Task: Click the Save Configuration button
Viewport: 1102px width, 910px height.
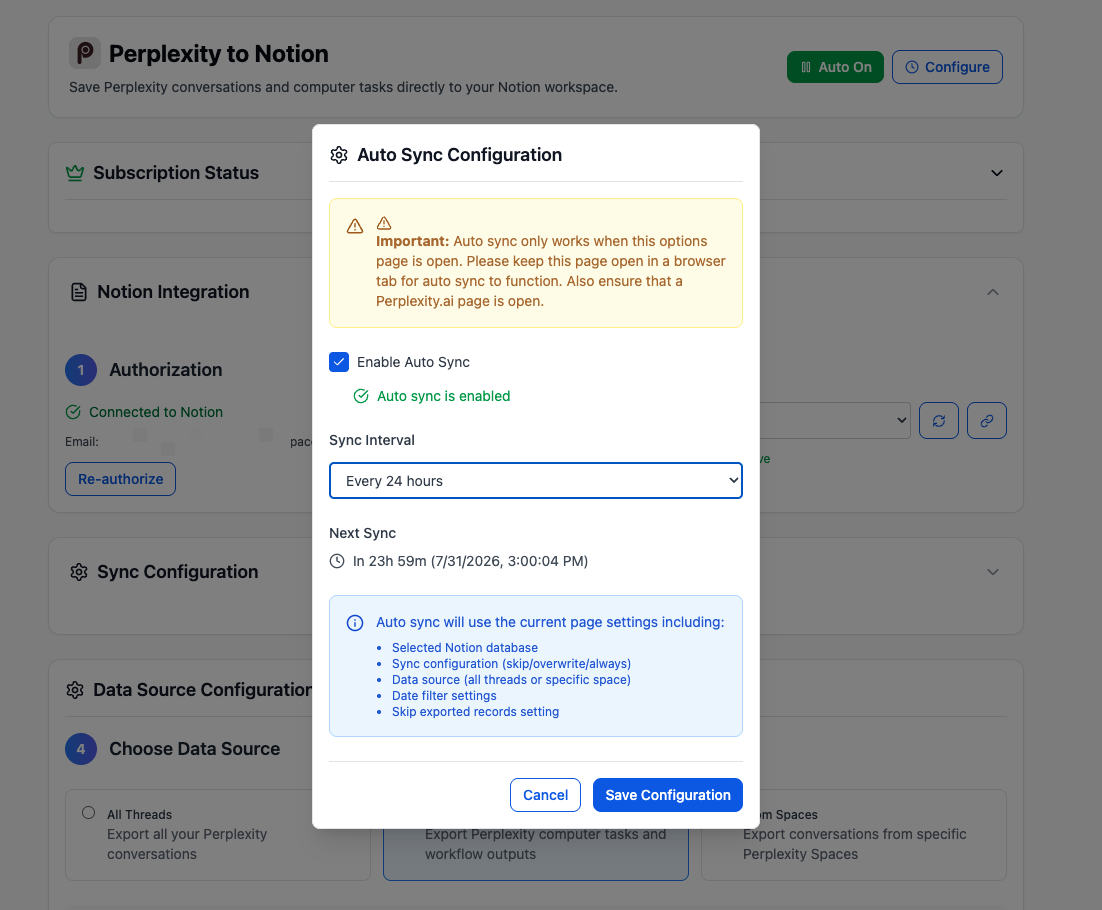Action: point(668,795)
